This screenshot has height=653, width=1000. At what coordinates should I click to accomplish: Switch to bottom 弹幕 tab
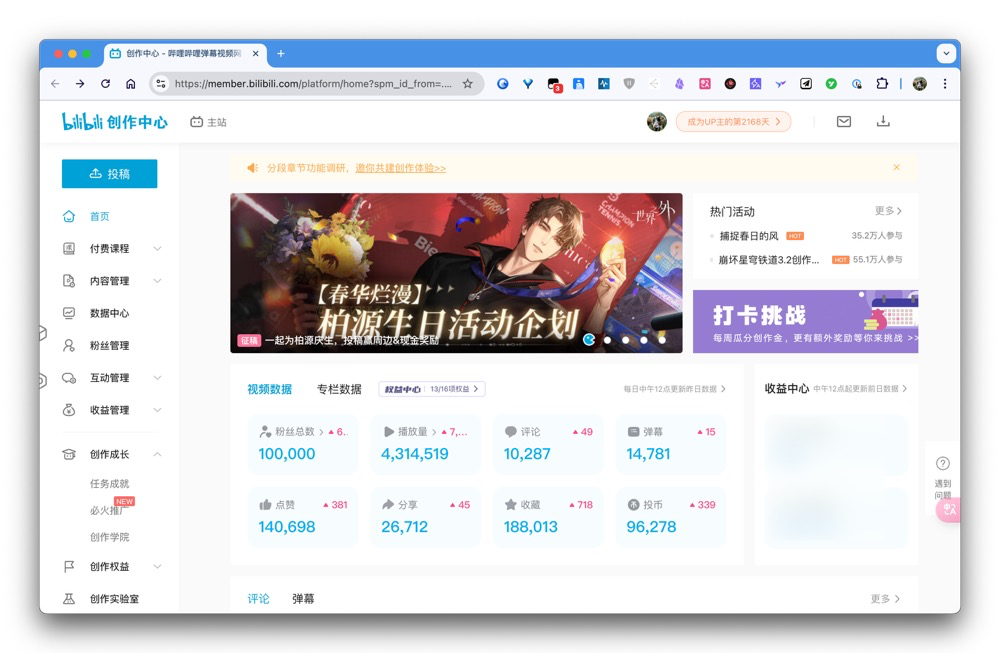click(x=303, y=599)
